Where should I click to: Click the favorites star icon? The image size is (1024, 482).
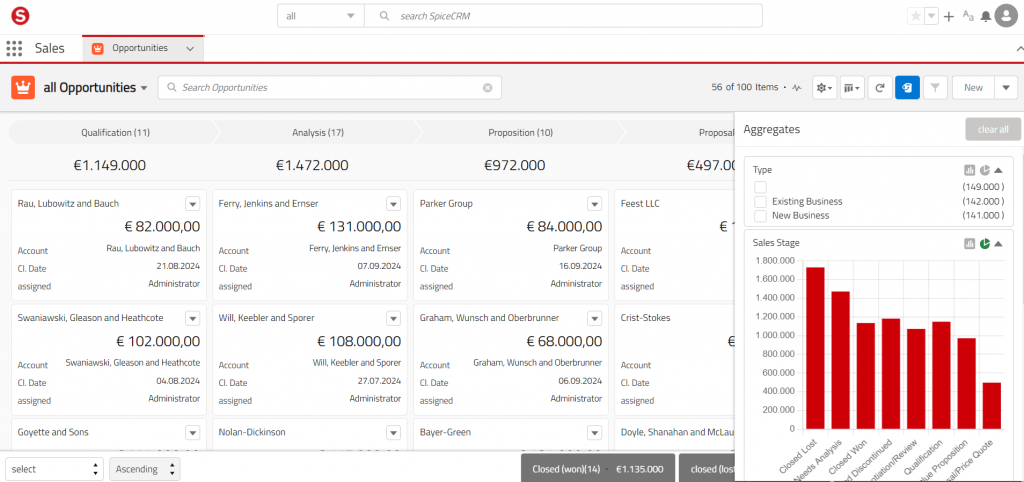[916, 16]
